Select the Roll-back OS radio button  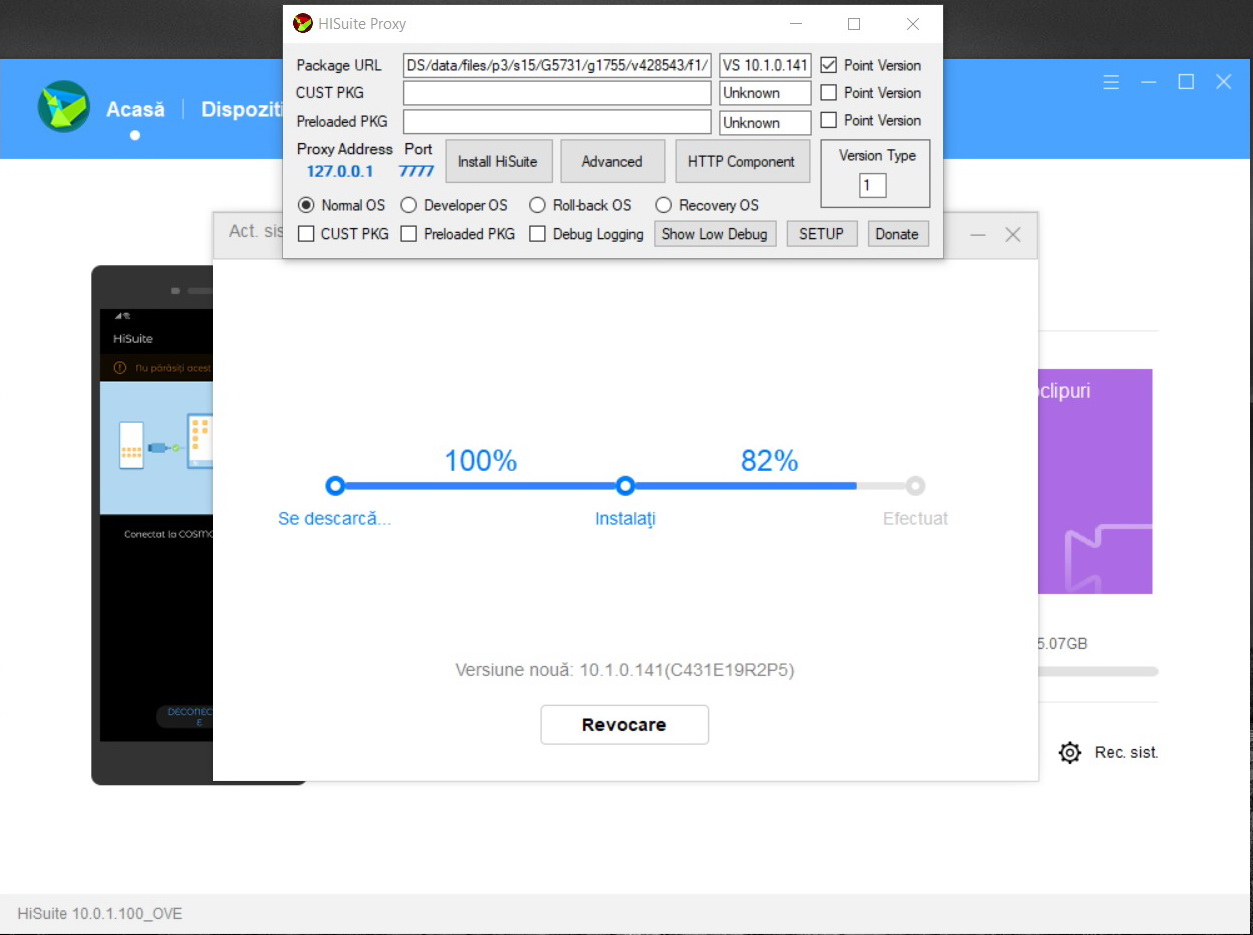pos(537,205)
